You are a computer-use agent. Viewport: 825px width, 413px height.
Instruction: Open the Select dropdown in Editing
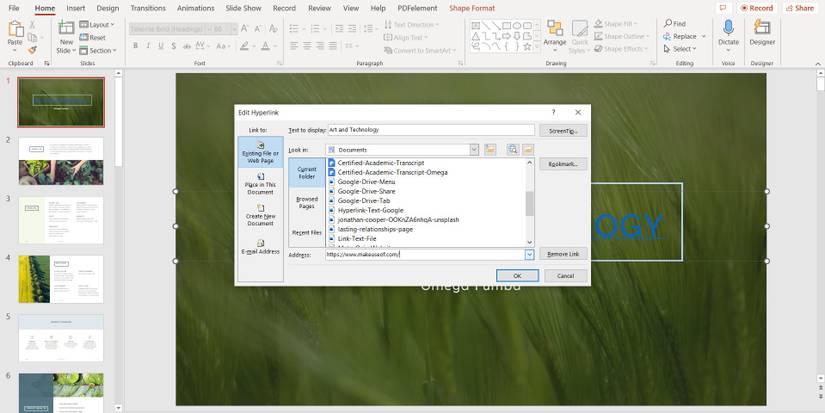[680, 49]
